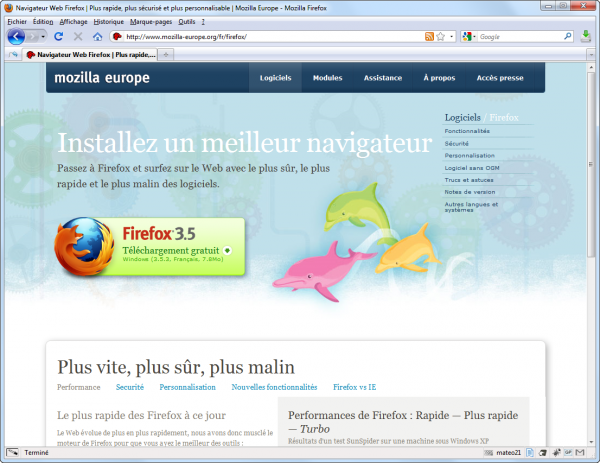Viewport: 600px width, 463px height.
Task: Open the Trucs et astuces link
Action: [469, 180]
